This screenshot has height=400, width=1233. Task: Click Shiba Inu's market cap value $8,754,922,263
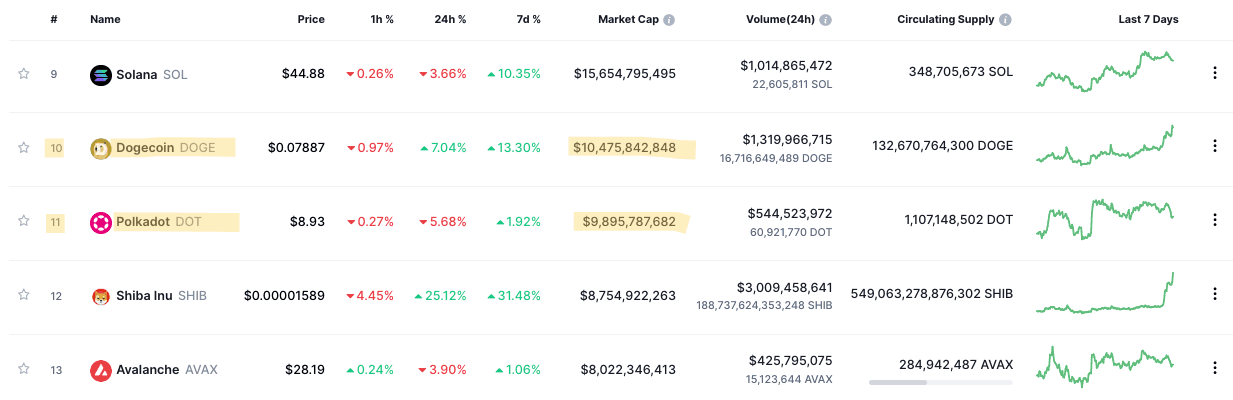pos(627,296)
